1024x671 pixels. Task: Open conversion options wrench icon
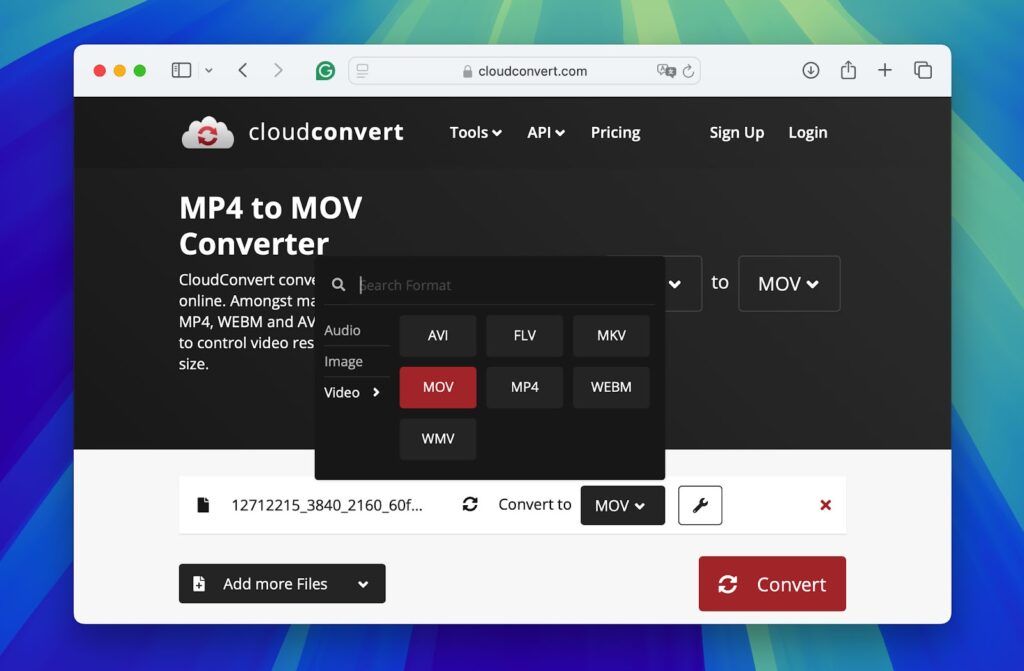click(700, 505)
